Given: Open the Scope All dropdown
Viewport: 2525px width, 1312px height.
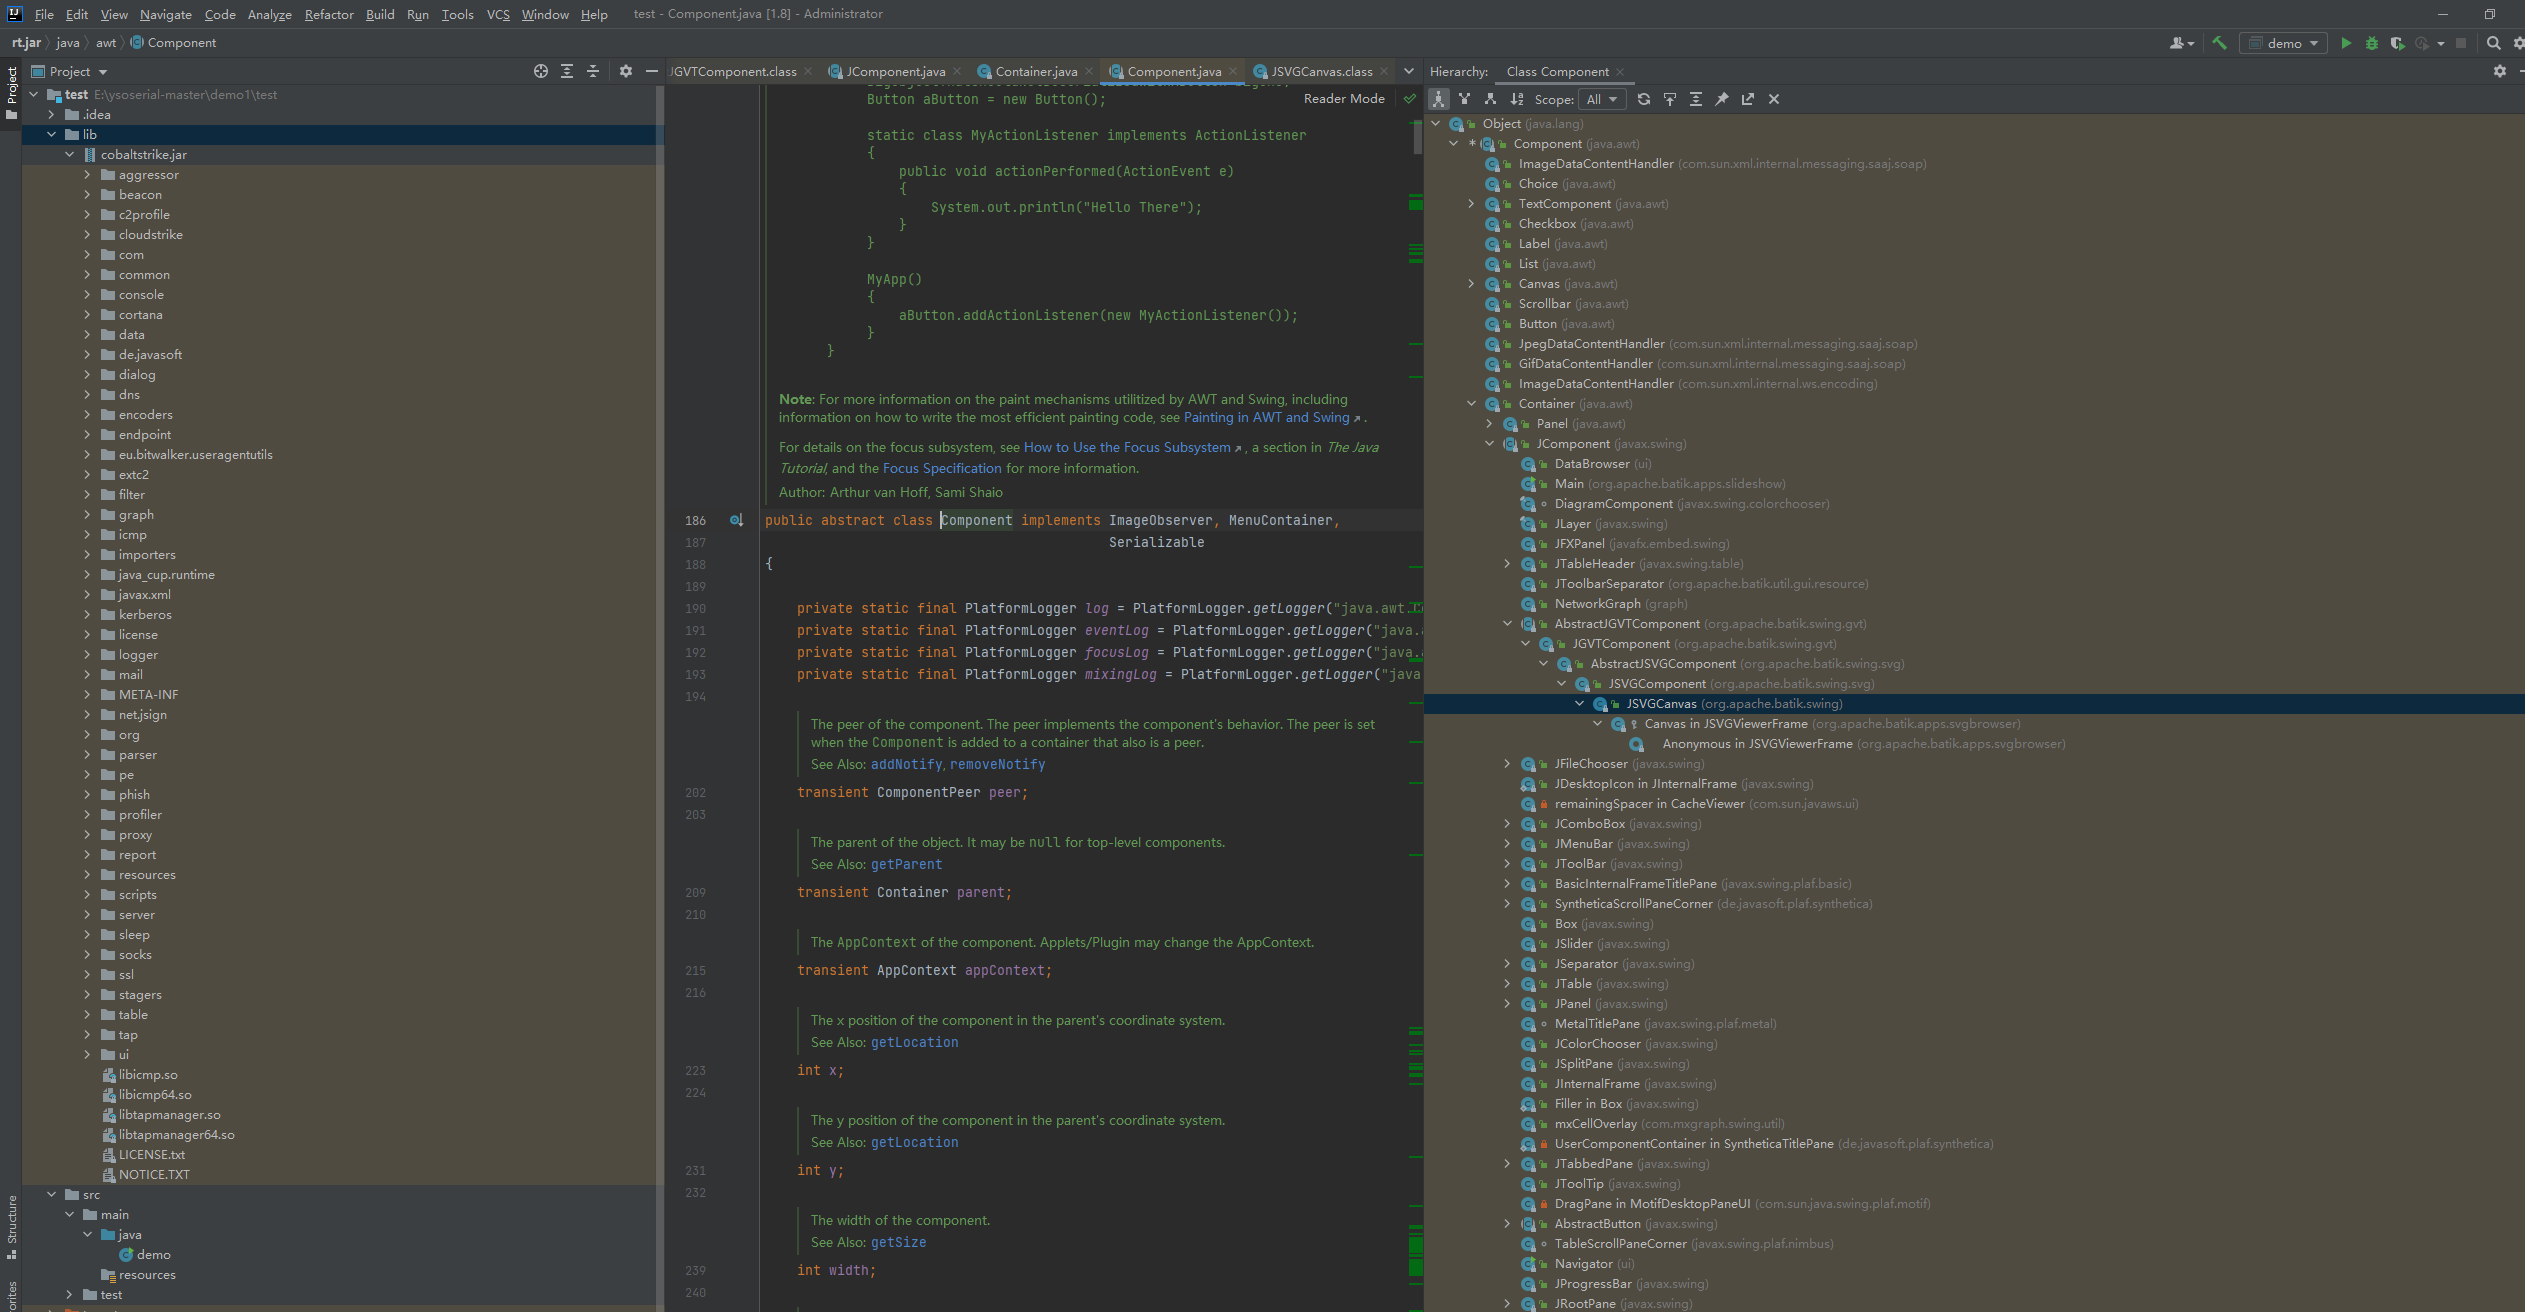Looking at the screenshot, I should coord(1601,99).
